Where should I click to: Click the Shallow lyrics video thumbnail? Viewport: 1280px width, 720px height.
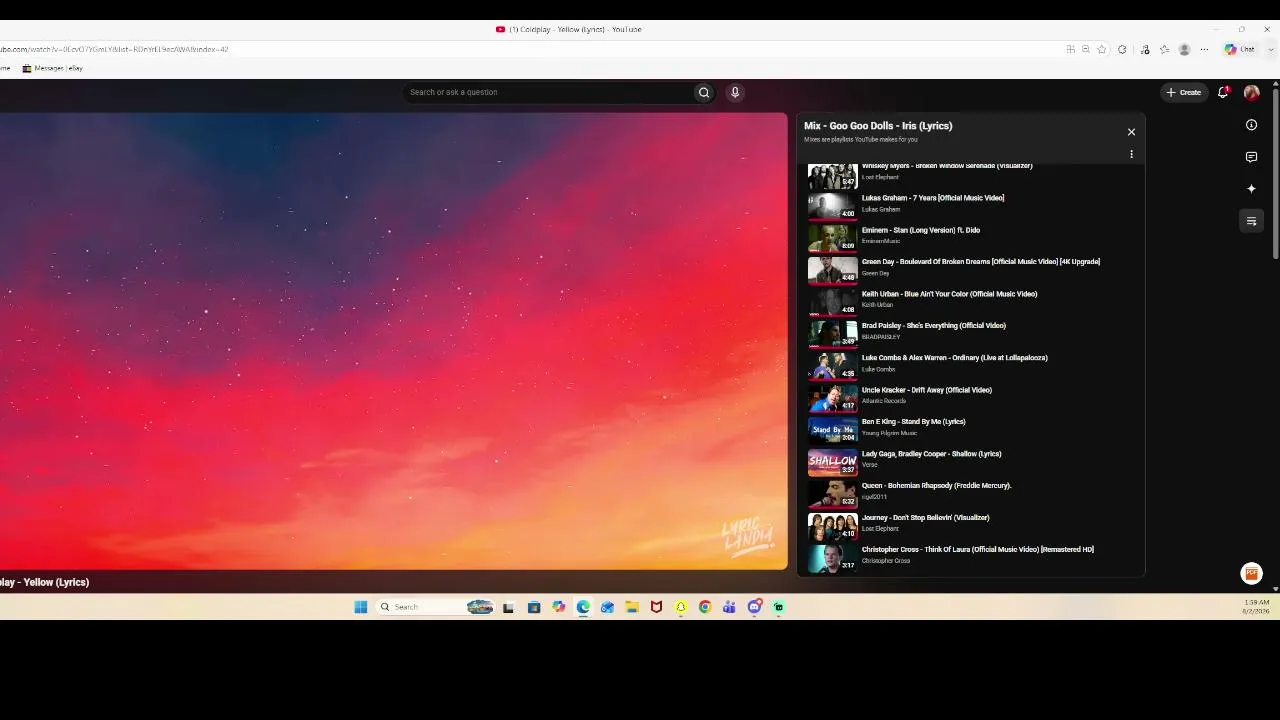[832, 461]
